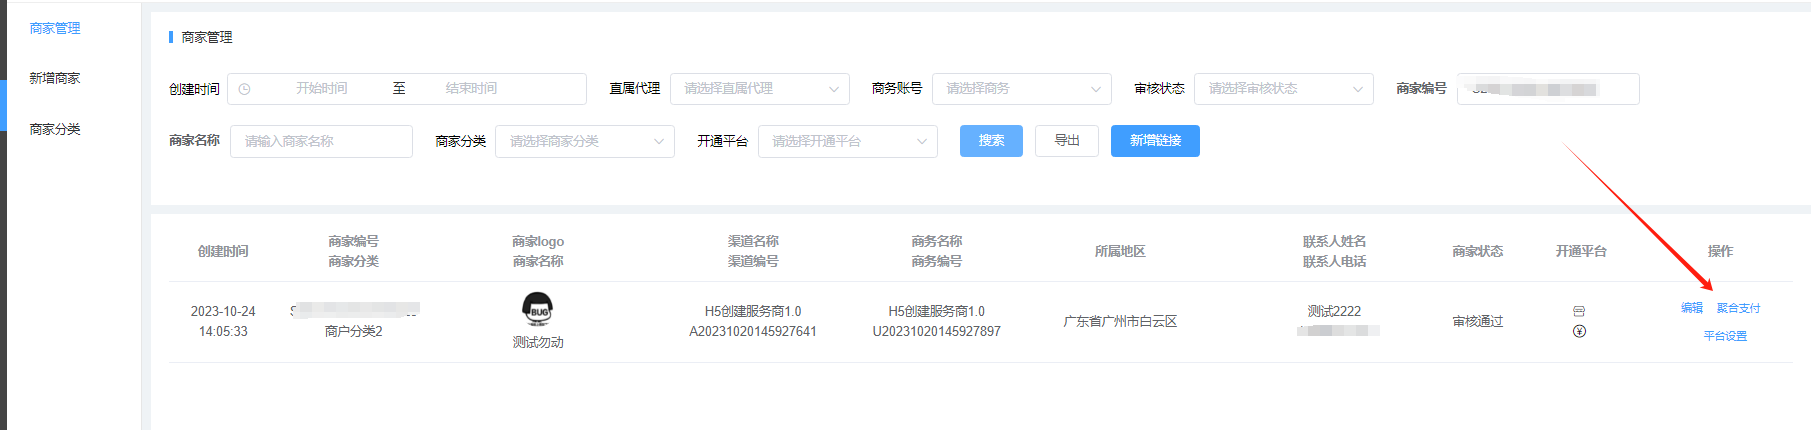This screenshot has width=1811, height=430.
Task: Focus the 商家名称 input field
Action: coord(321,141)
